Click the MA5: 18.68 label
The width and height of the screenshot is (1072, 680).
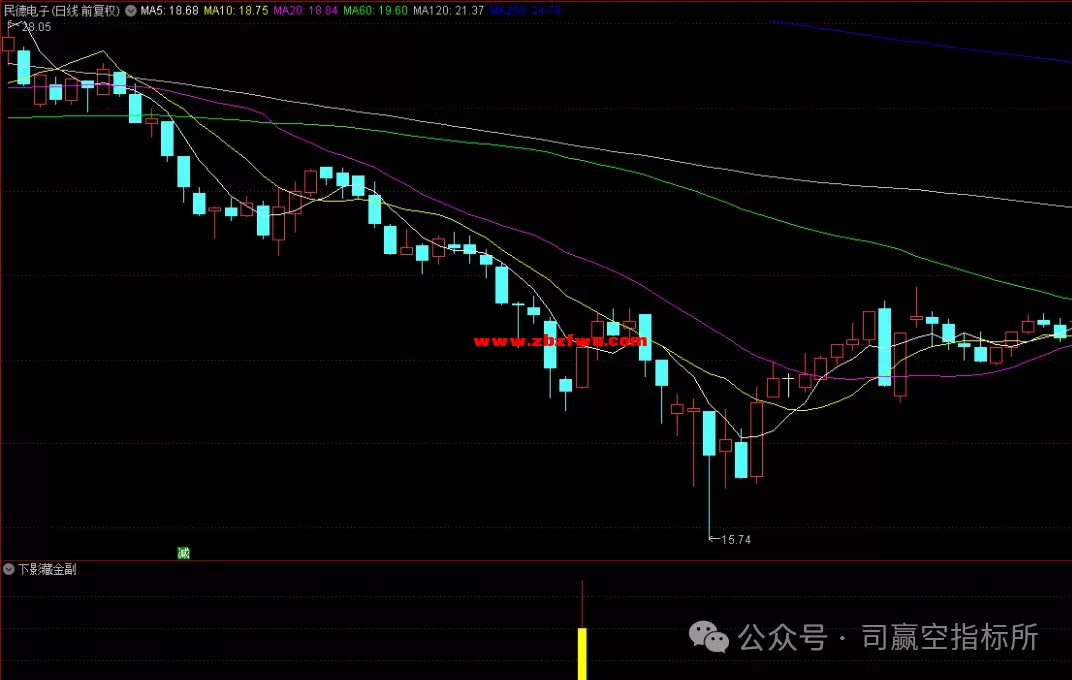[x=170, y=11]
